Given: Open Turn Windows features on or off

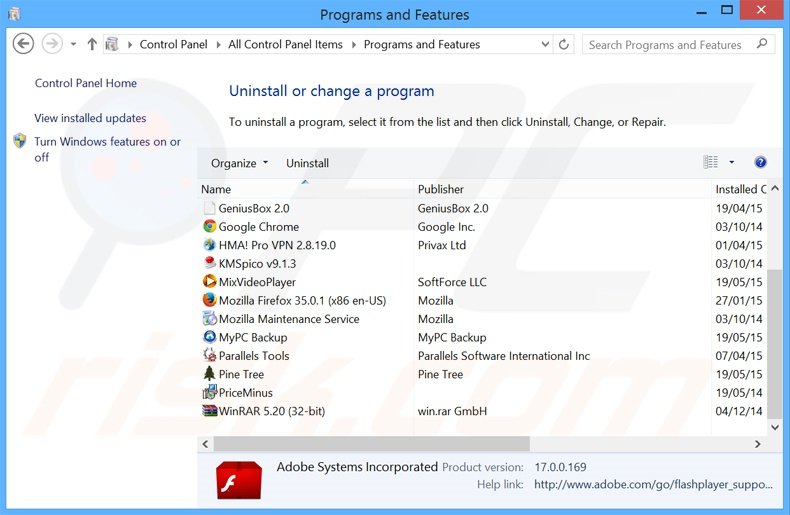Looking at the screenshot, I should (x=107, y=149).
